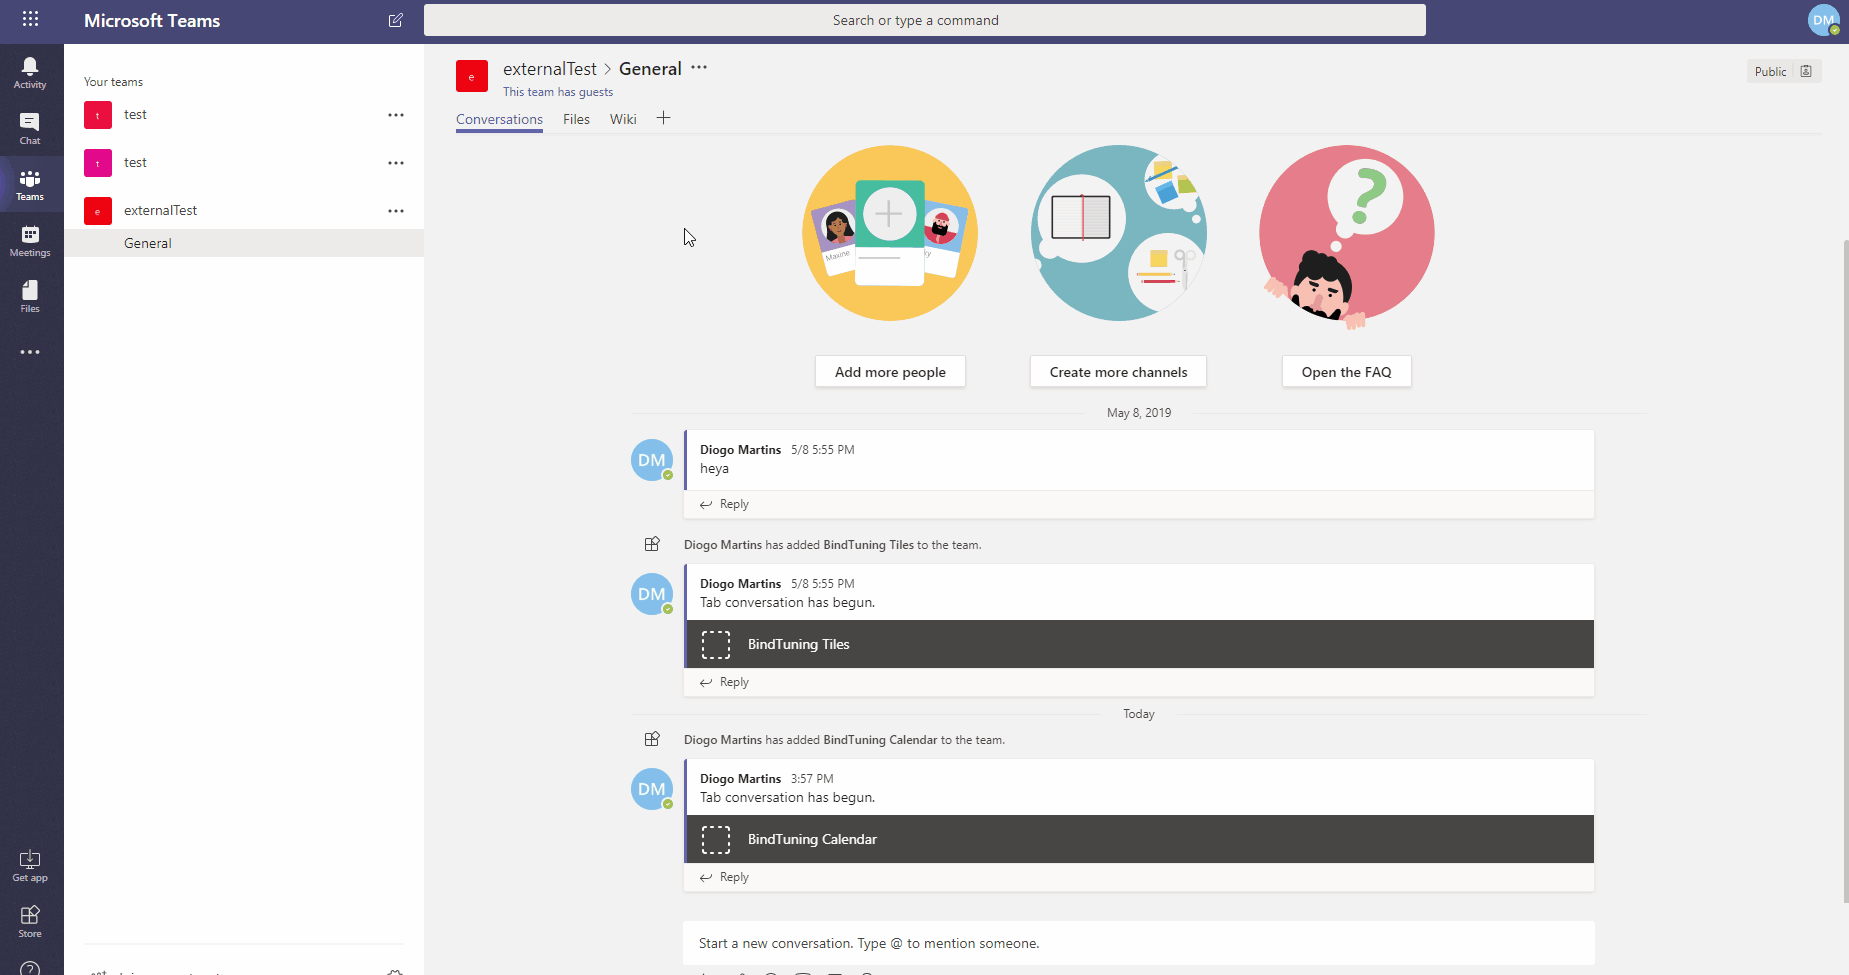Reply to the heya message
Screen dimensions: 1849x975
[x=725, y=504]
